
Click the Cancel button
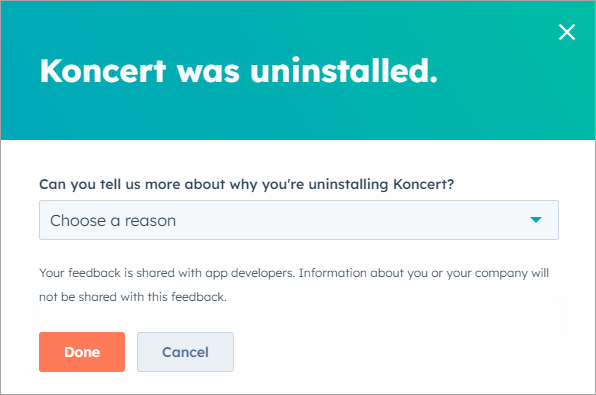(185, 352)
